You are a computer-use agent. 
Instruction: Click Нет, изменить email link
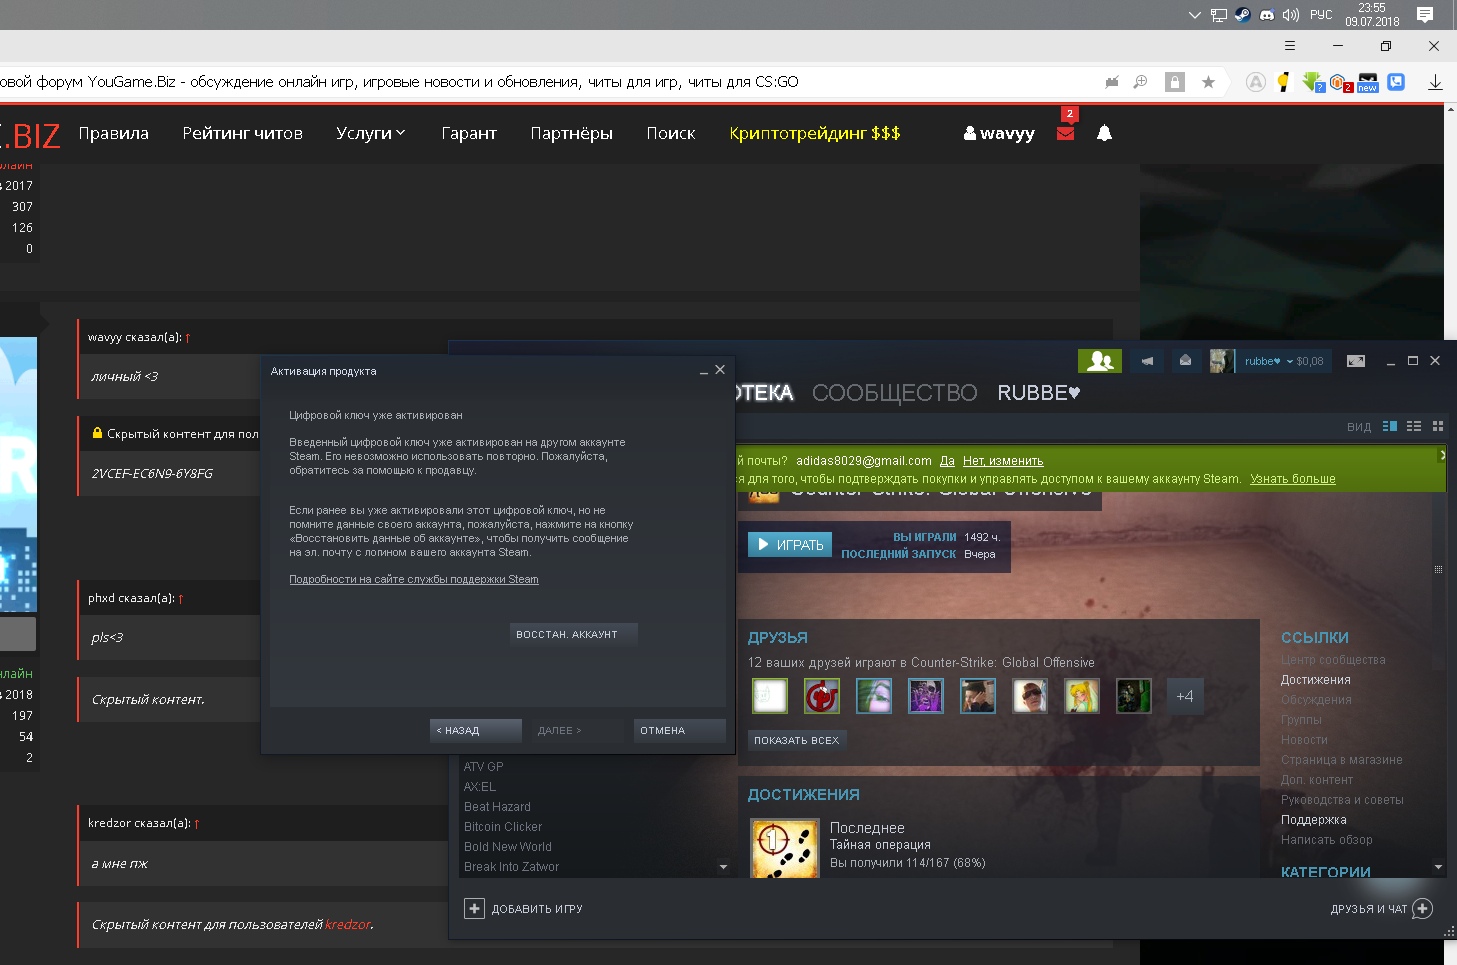coord(1003,461)
